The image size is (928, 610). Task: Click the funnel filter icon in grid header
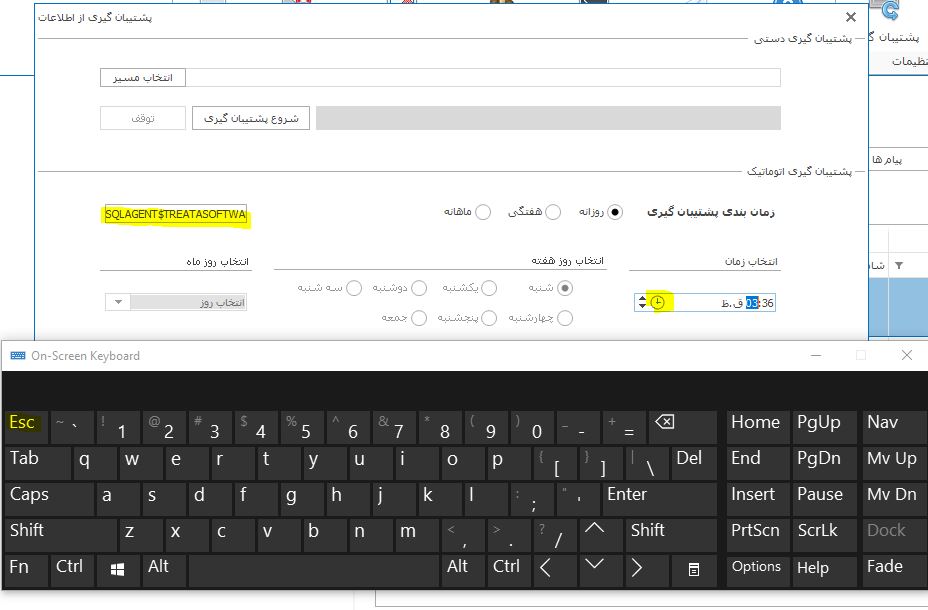click(x=898, y=265)
